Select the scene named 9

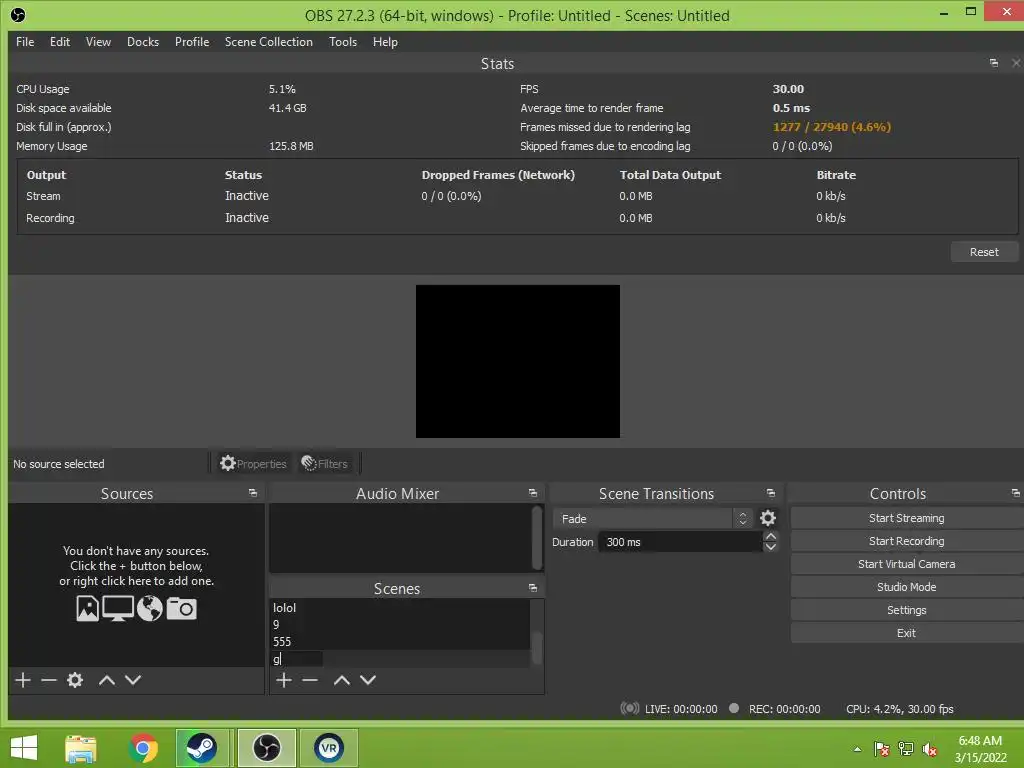[x=400, y=624]
